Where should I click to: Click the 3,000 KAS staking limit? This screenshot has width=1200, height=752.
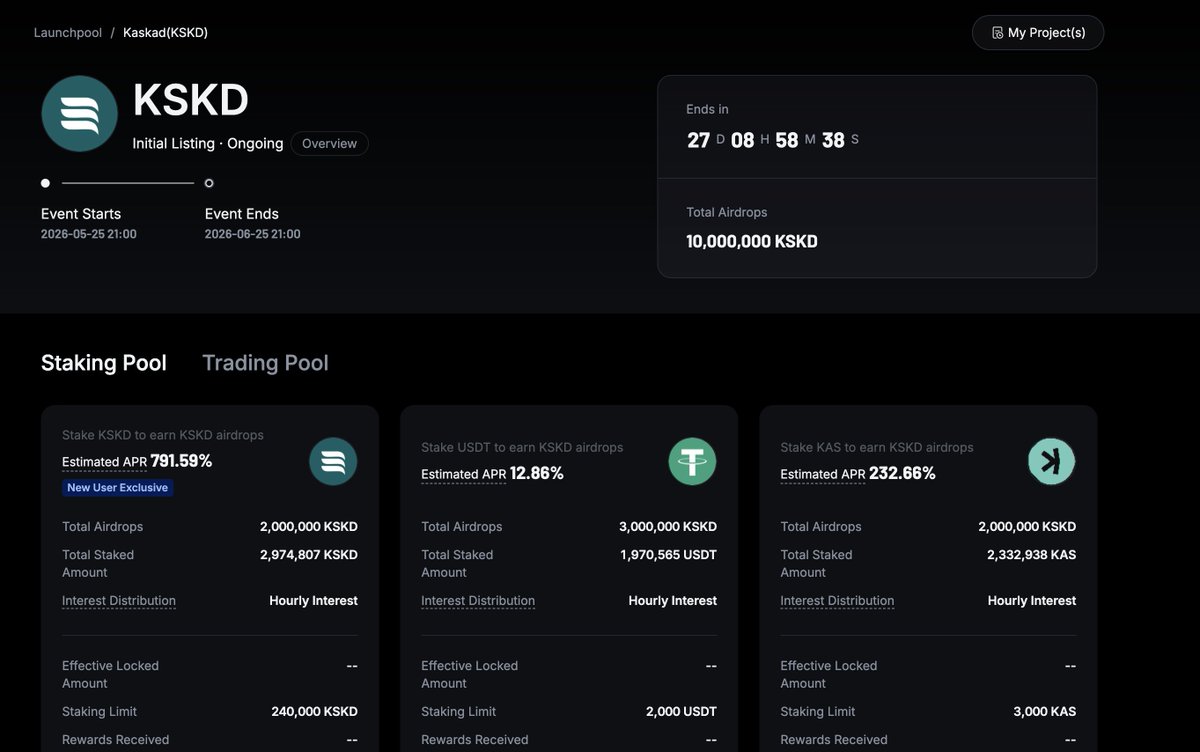coord(1043,712)
